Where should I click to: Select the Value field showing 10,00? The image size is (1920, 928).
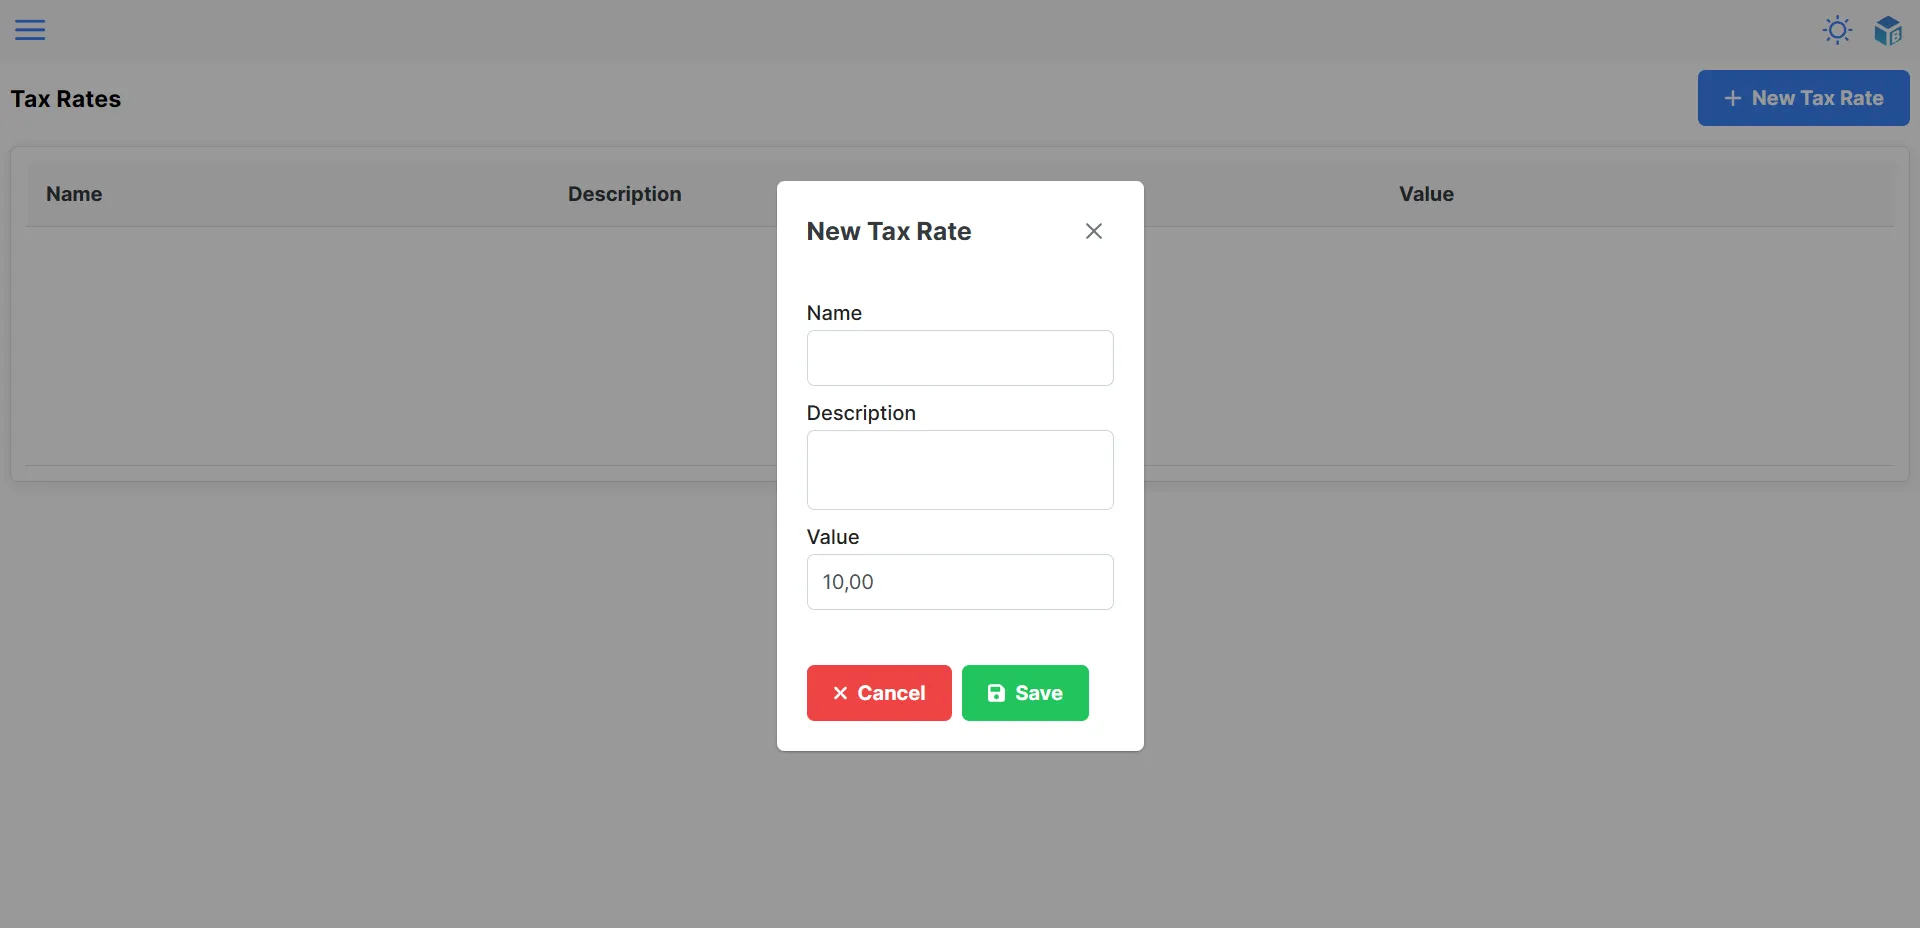pyautogui.click(x=959, y=582)
